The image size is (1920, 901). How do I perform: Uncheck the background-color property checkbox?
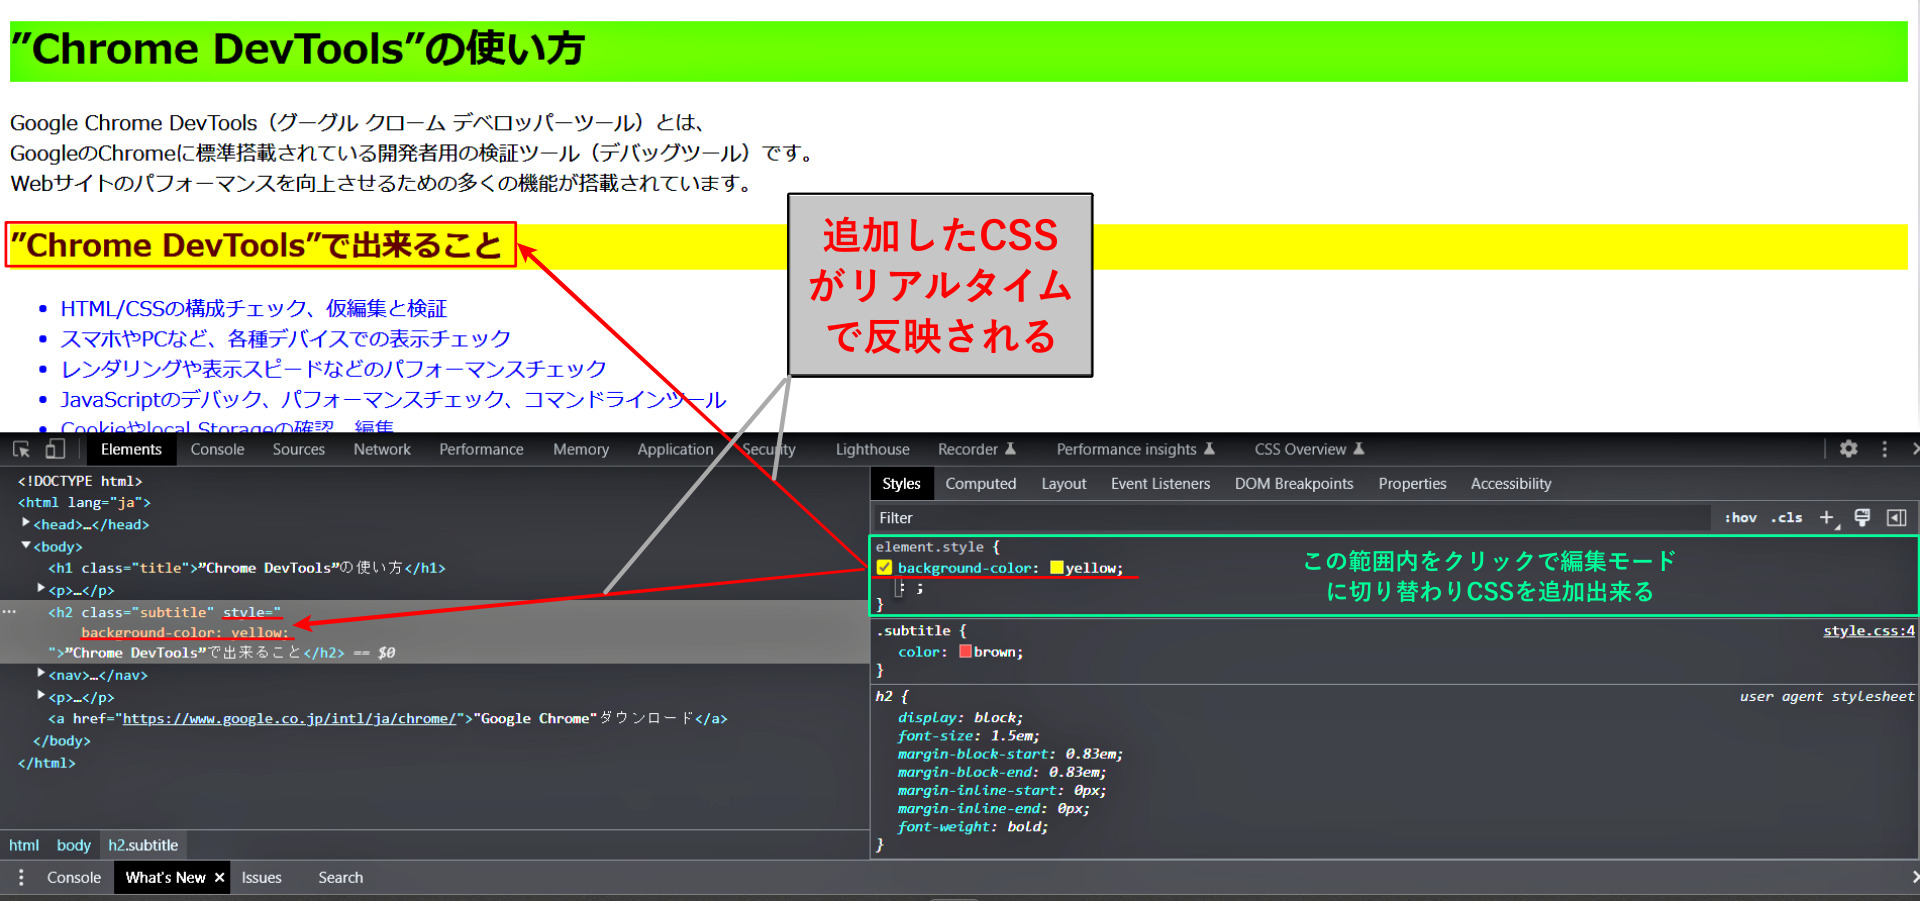point(884,567)
